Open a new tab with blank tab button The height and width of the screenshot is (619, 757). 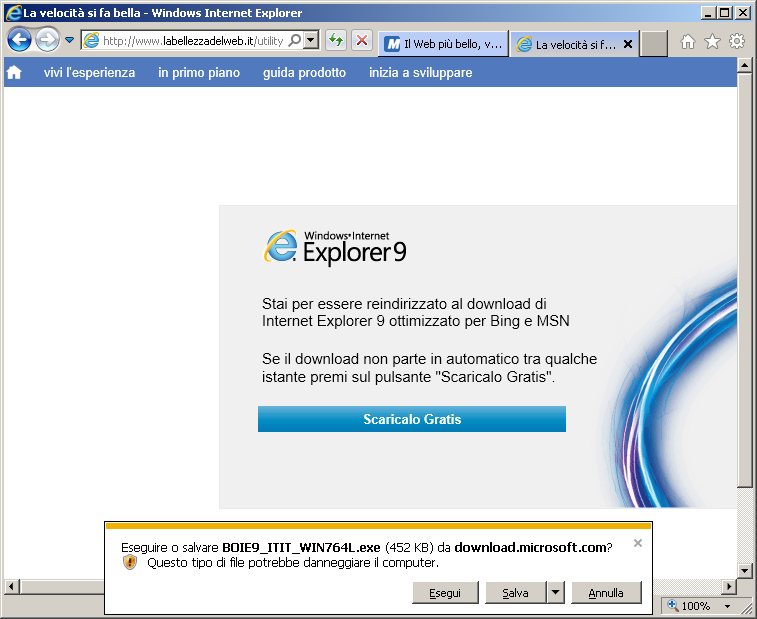point(654,44)
